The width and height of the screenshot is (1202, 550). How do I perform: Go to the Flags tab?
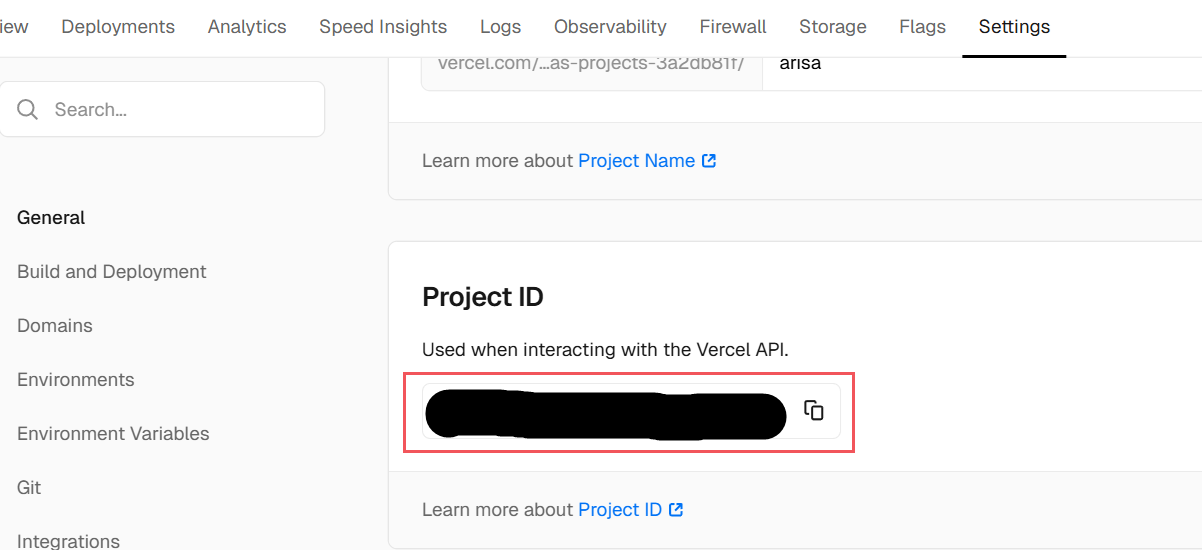[x=922, y=27]
